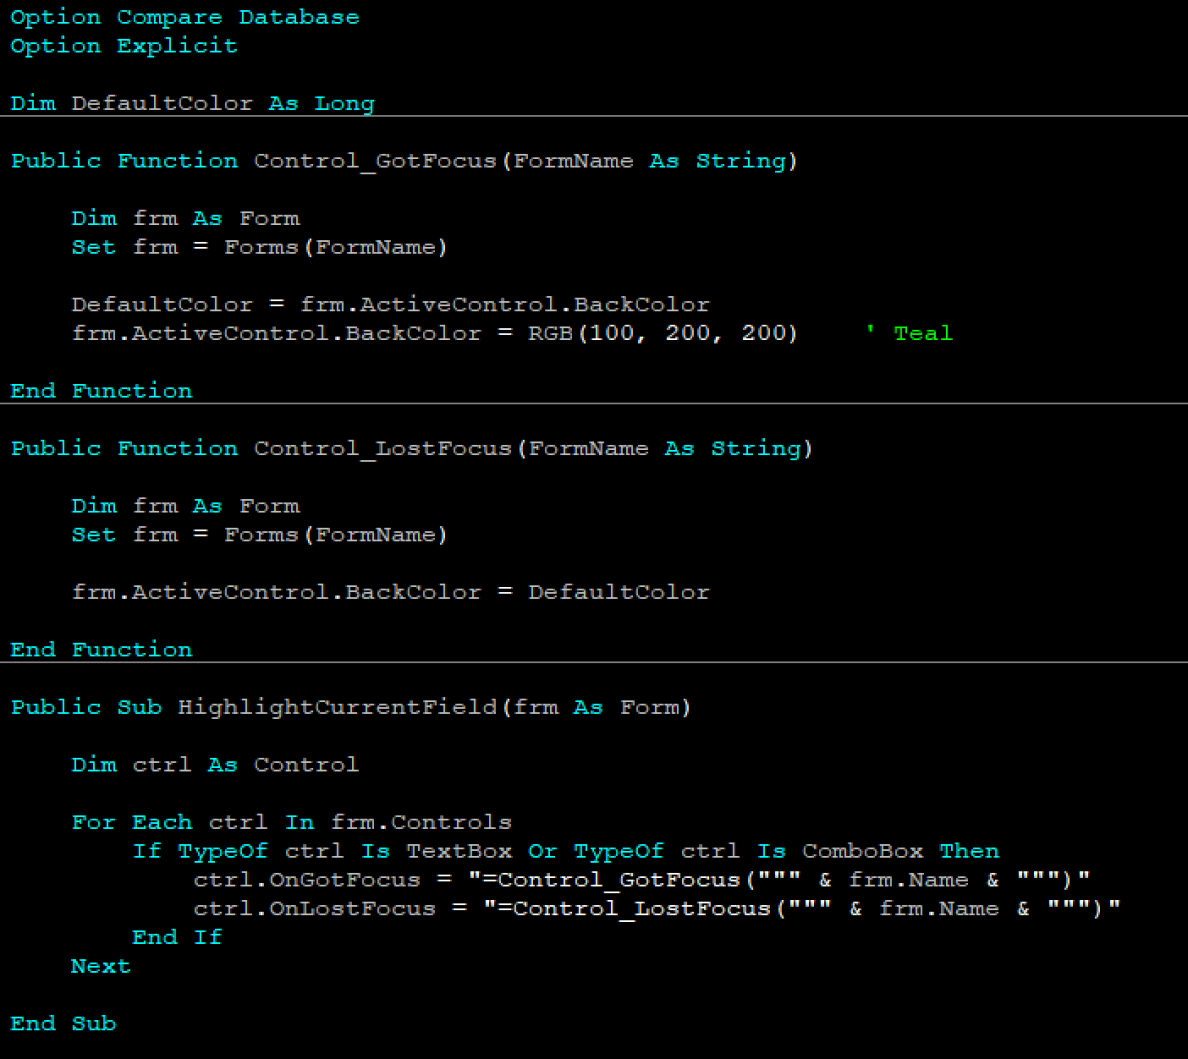Click the Control_GotFocus function name
The height and width of the screenshot is (1059, 1188).
point(375,161)
